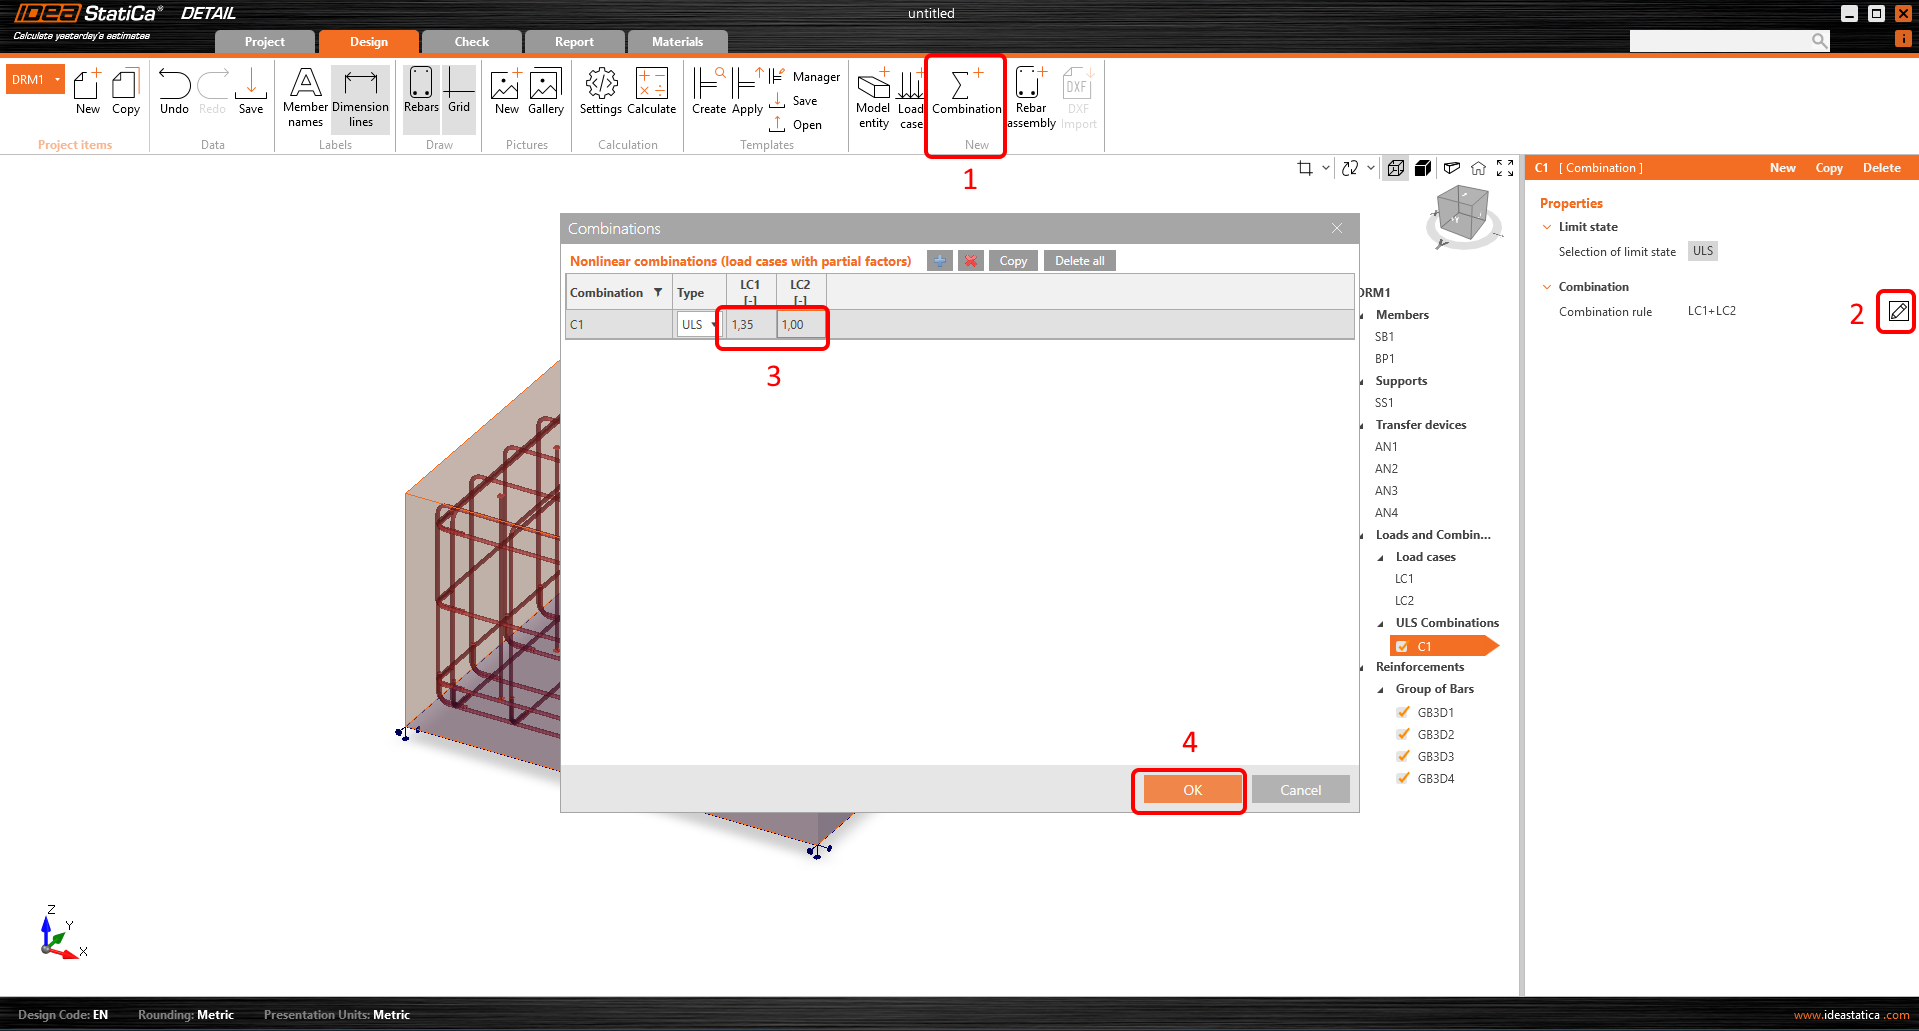Viewport: 1919px width, 1031px height.
Task: Select the Rebar assembly tool
Action: [x=1030, y=95]
